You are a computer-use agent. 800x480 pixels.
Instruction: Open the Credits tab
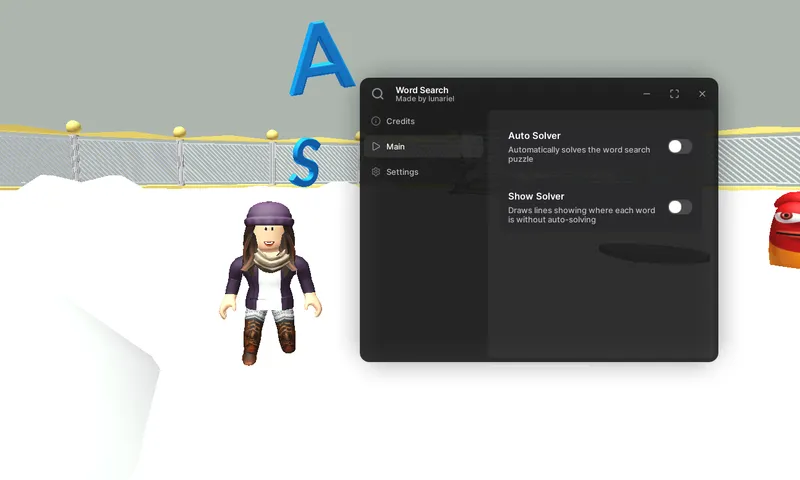(421, 121)
